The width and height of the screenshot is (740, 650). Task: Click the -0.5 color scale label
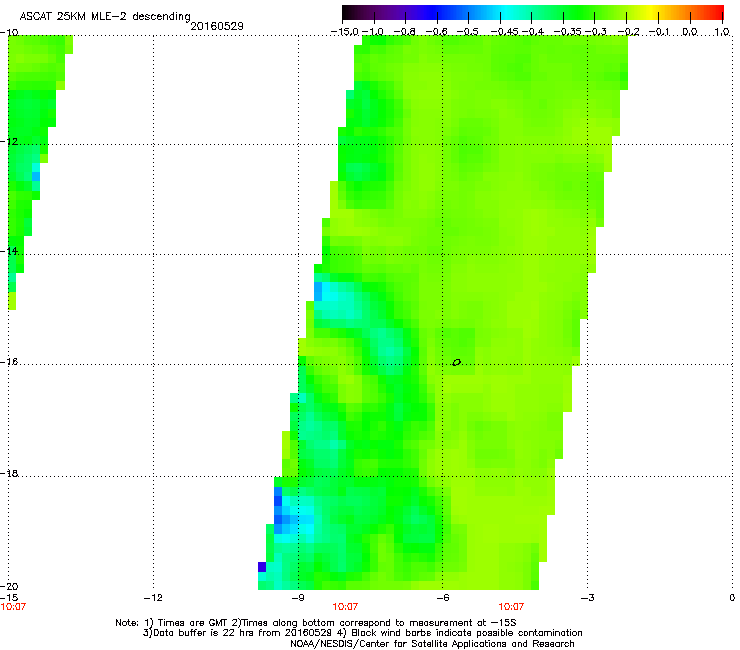(468, 32)
